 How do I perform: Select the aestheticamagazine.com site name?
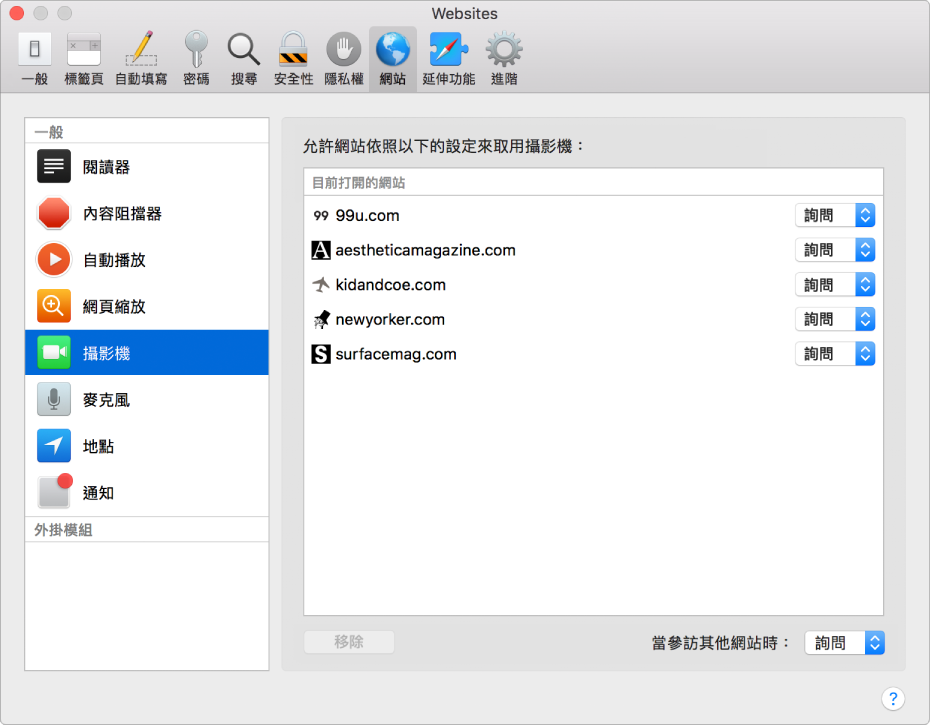(426, 251)
